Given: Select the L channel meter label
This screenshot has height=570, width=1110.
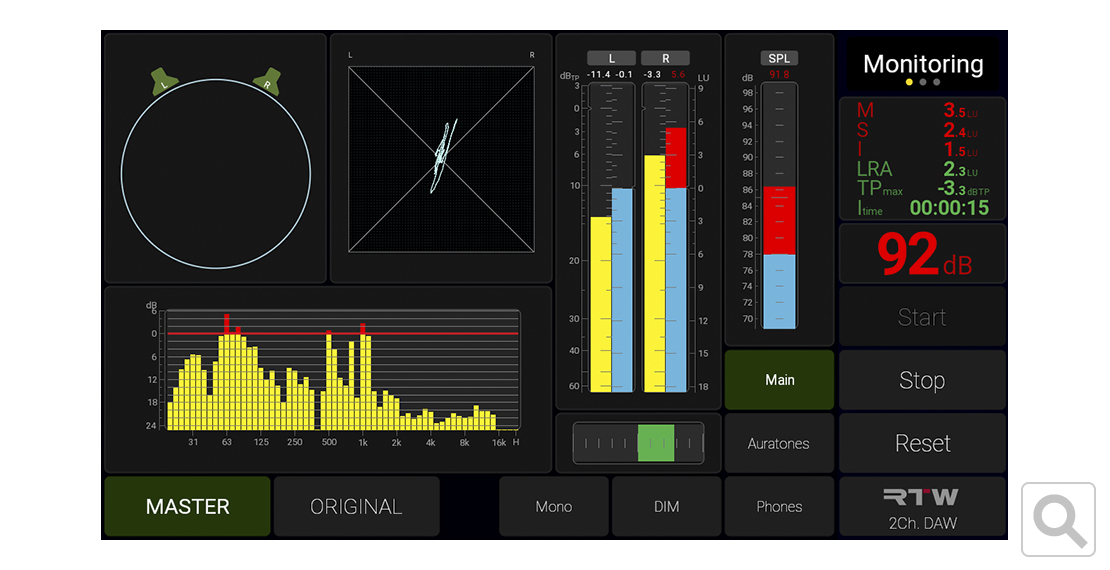Looking at the screenshot, I should coord(611,58).
